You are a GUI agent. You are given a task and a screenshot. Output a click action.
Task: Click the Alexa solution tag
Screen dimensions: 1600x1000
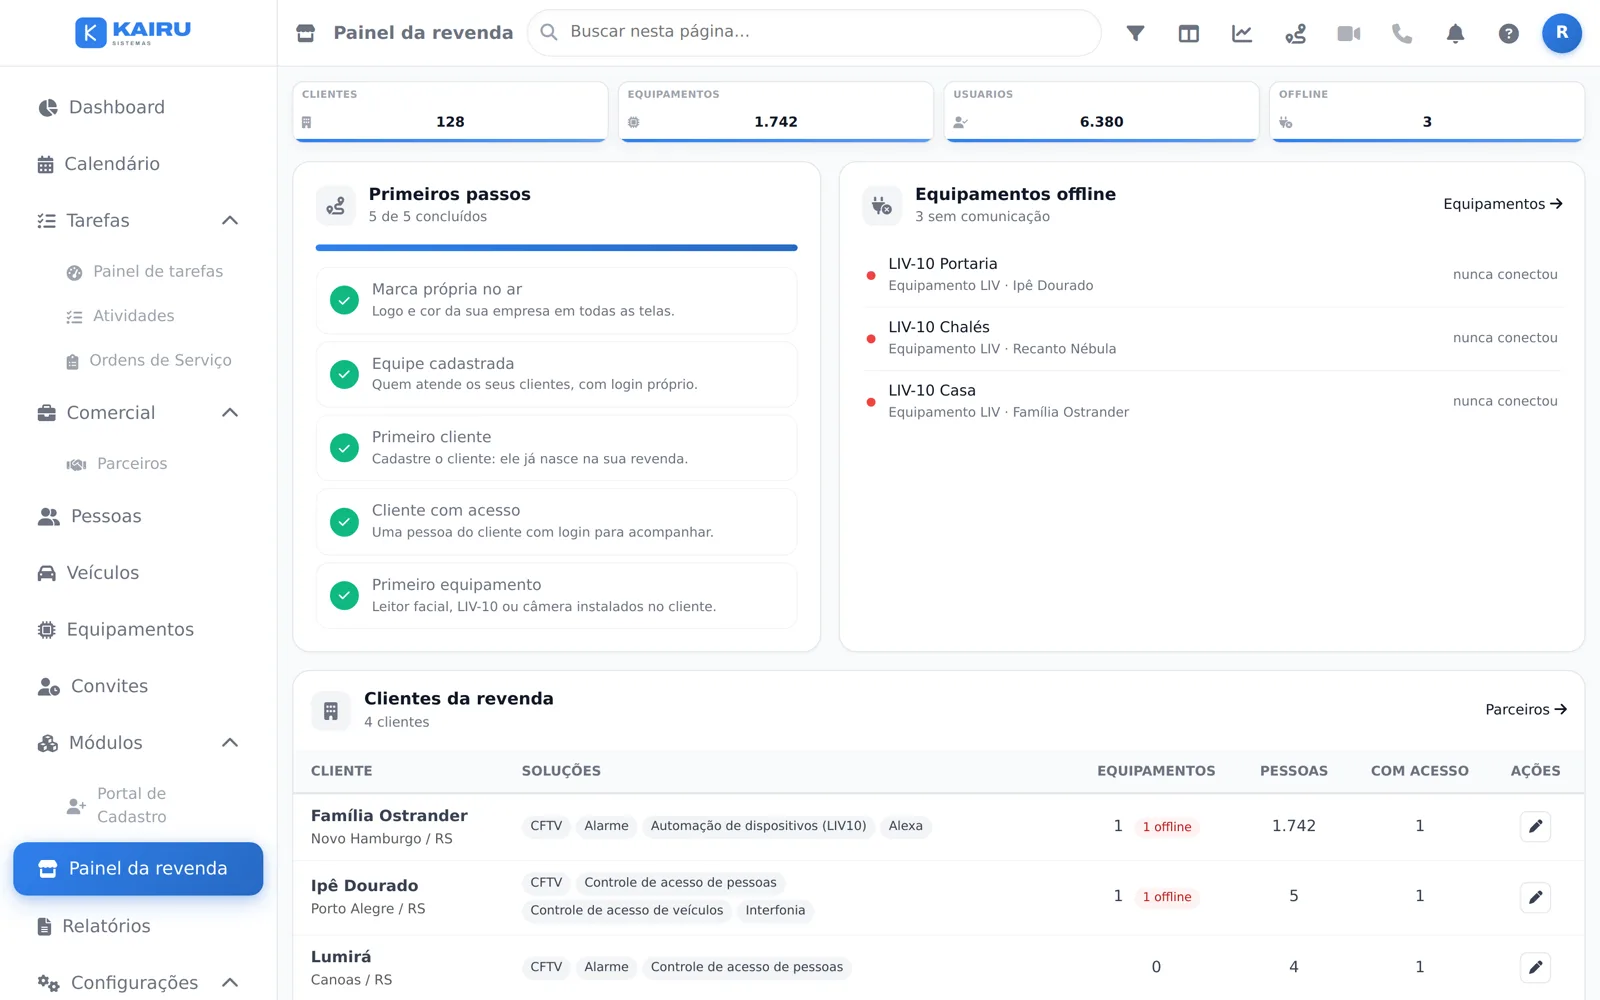906,826
